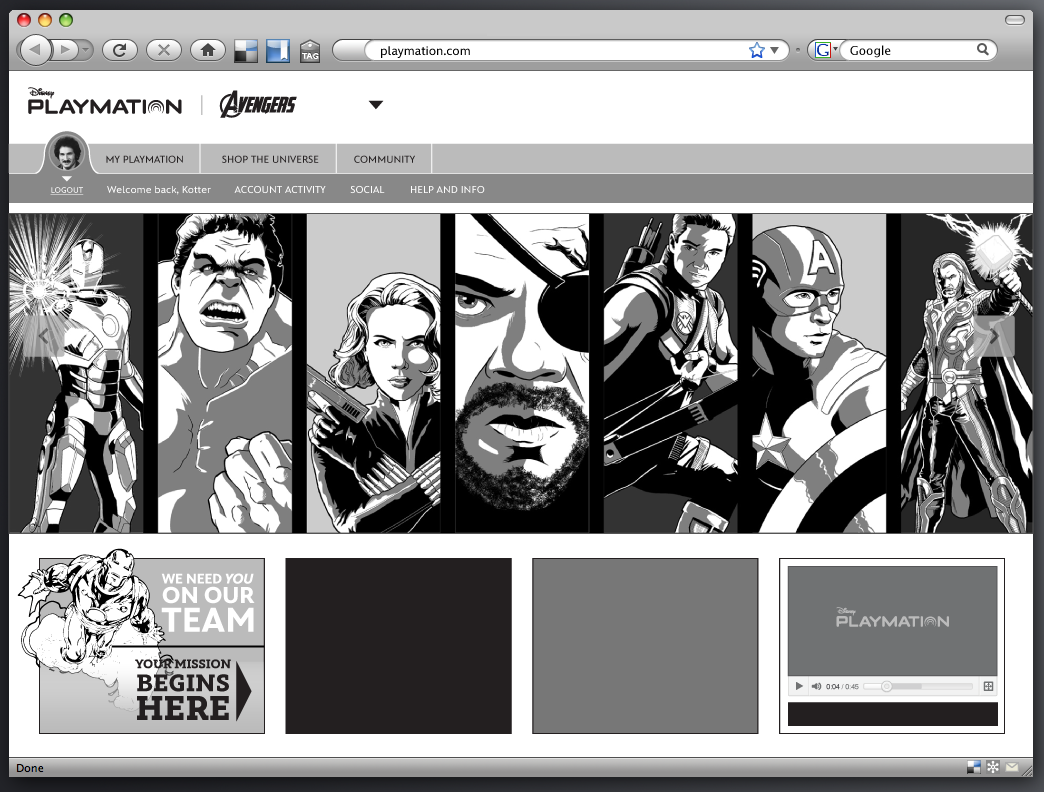
Task: Toggle video fullscreen icon
Action: click(989, 686)
